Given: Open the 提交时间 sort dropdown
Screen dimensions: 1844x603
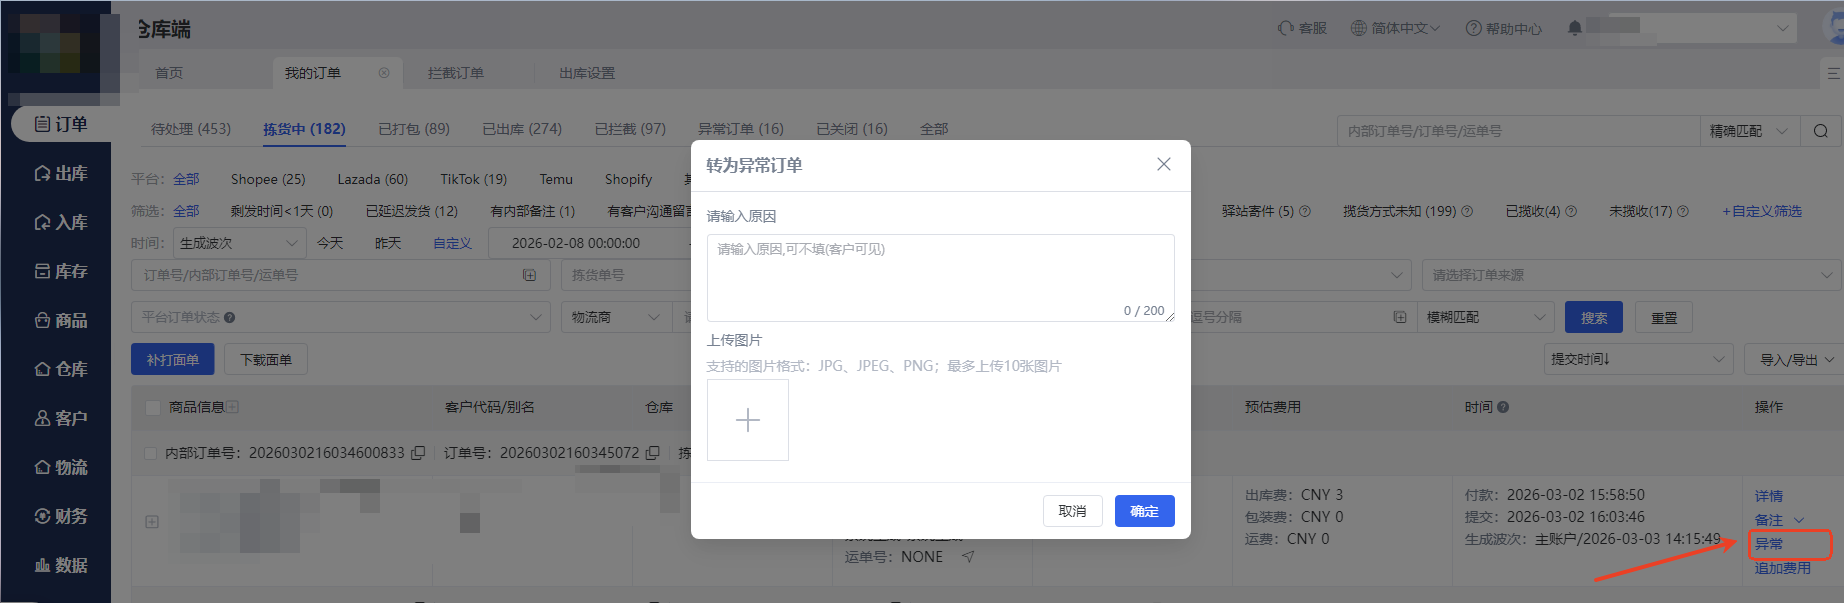Looking at the screenshot, I should (1637, 359).
